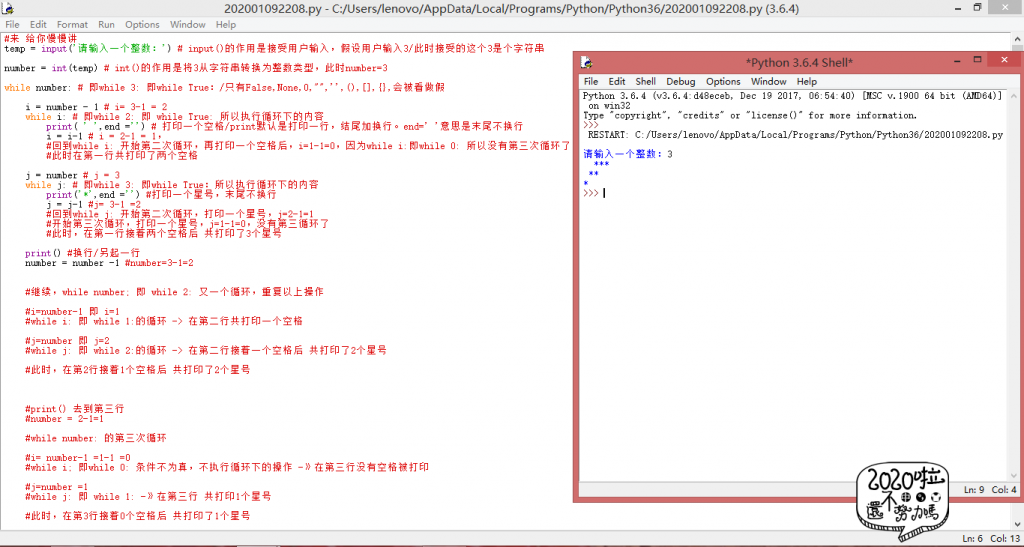The image size is (1024, 547).
Task: Open the editor's File menu
Action: tap(13, 24)
